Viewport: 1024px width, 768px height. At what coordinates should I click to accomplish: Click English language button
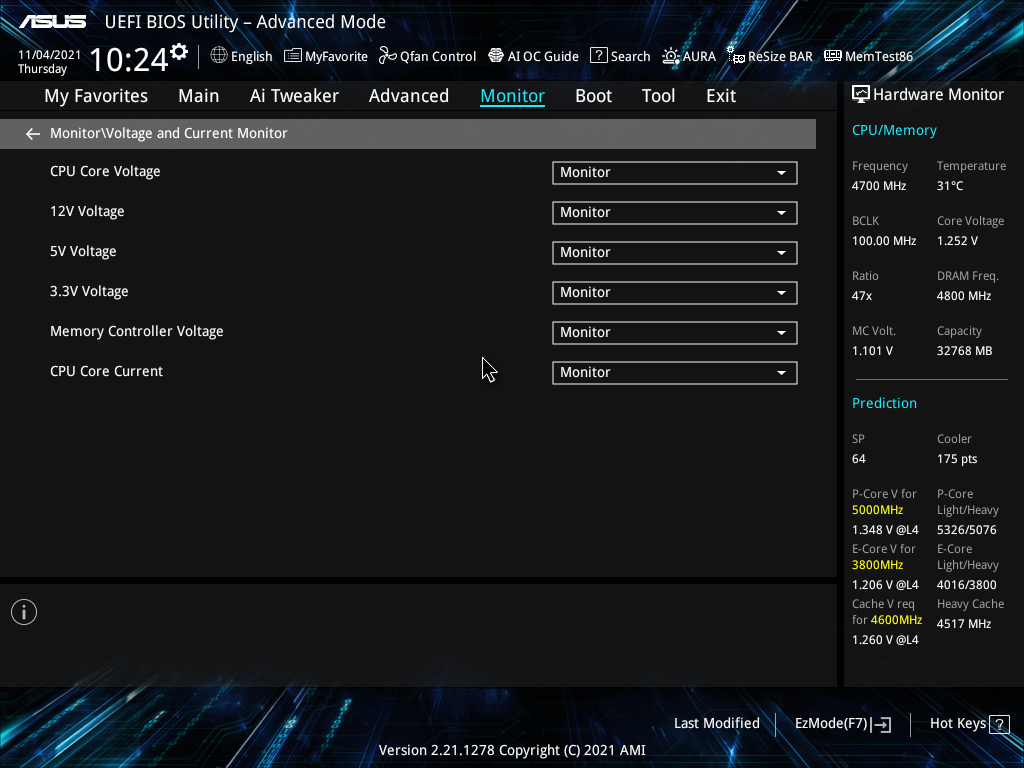click(251, 57)
